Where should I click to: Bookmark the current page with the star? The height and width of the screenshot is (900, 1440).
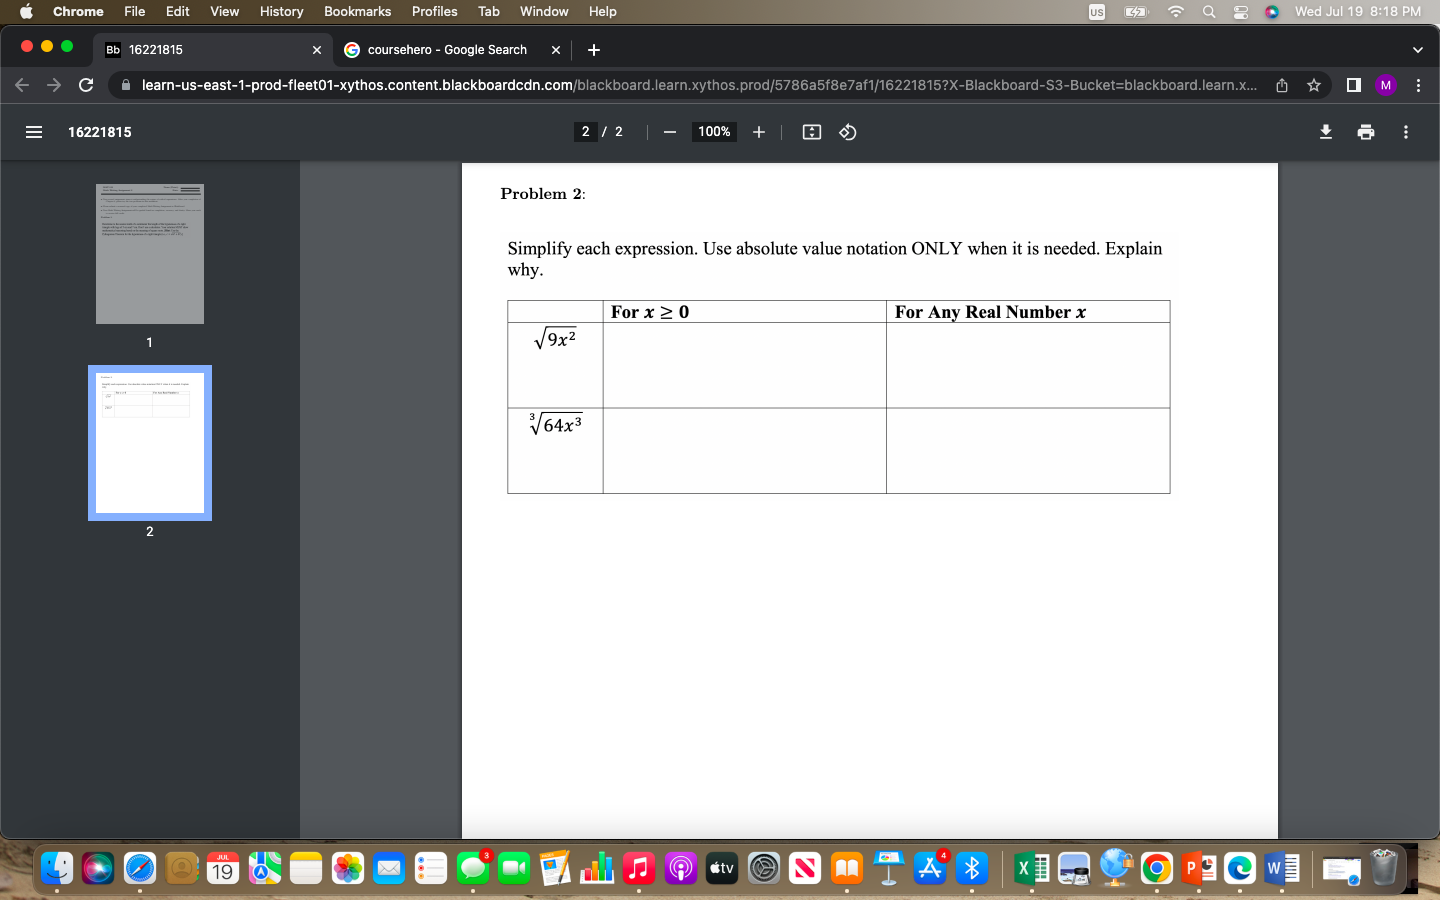click(1314, 85)
